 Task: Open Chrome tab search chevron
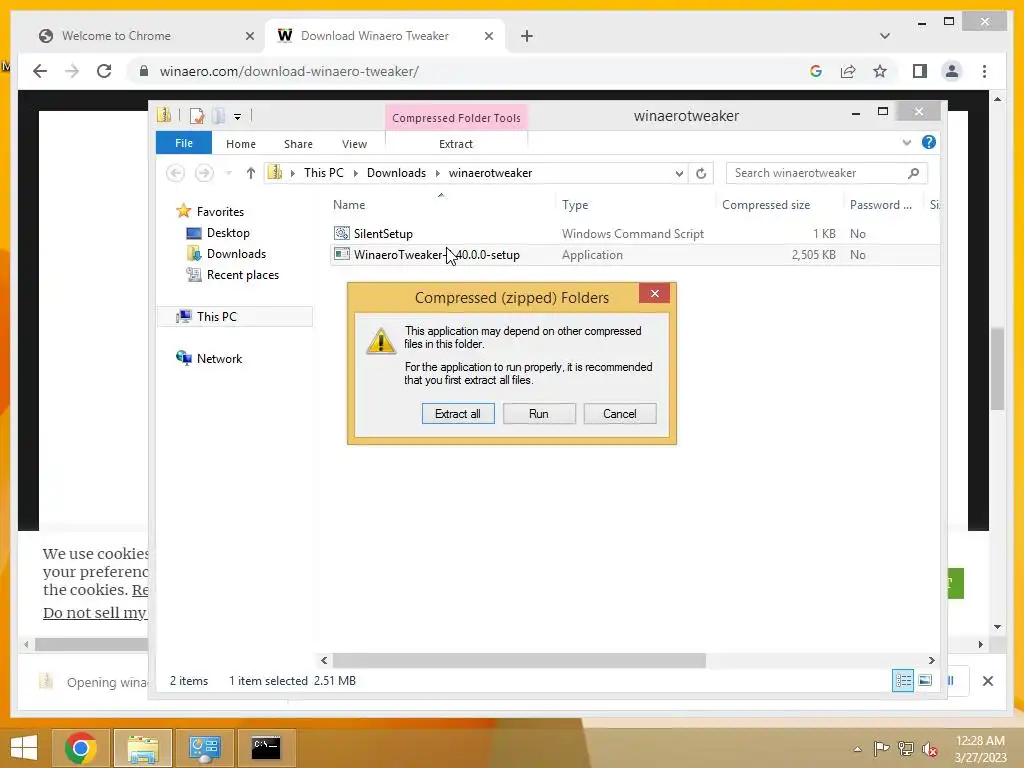pos(884,36)
